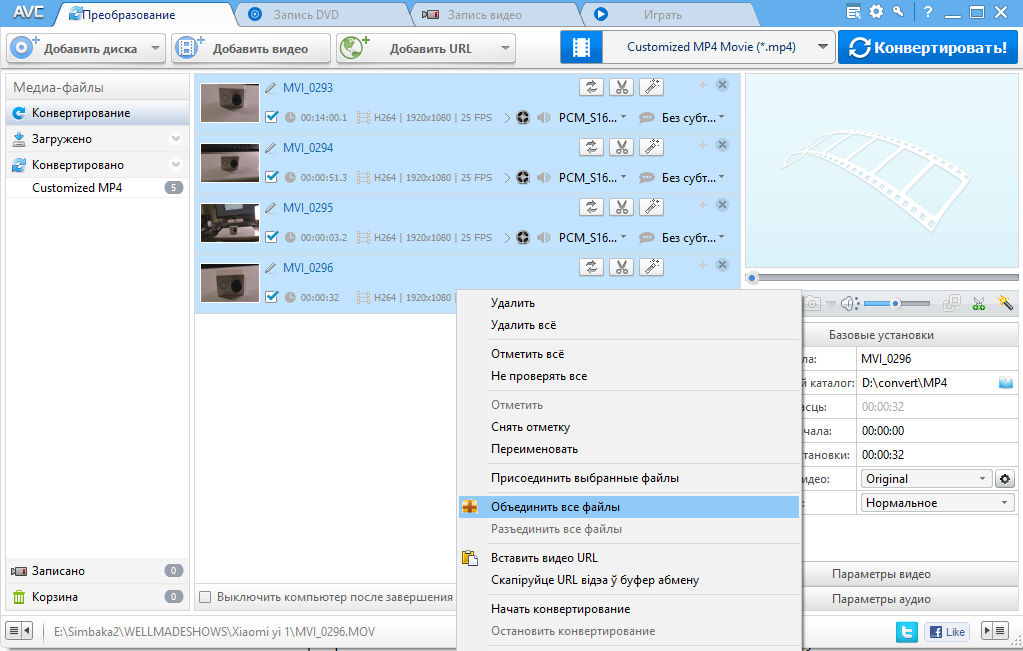
Task: Expand the Загружено sidebar section
Action: (x=176, y=138)
